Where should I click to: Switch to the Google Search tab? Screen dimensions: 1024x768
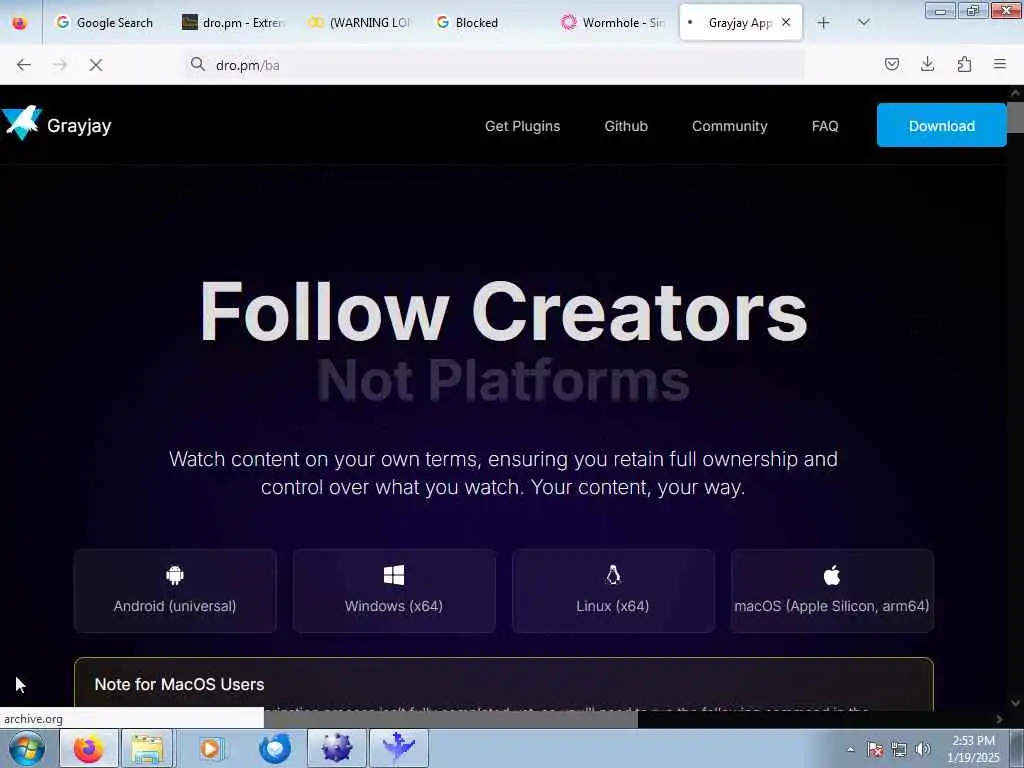coord(104,23)
